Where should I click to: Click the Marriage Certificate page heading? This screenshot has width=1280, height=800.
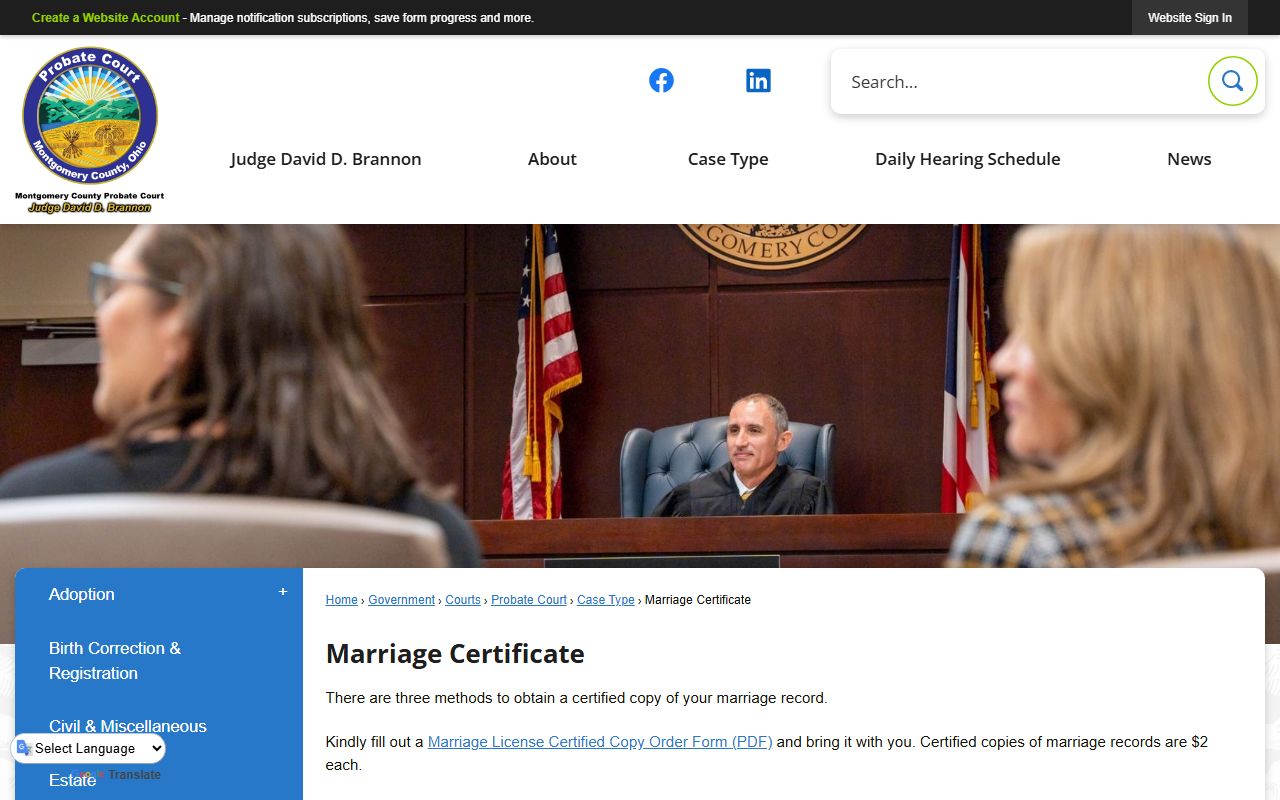point(455,654)
